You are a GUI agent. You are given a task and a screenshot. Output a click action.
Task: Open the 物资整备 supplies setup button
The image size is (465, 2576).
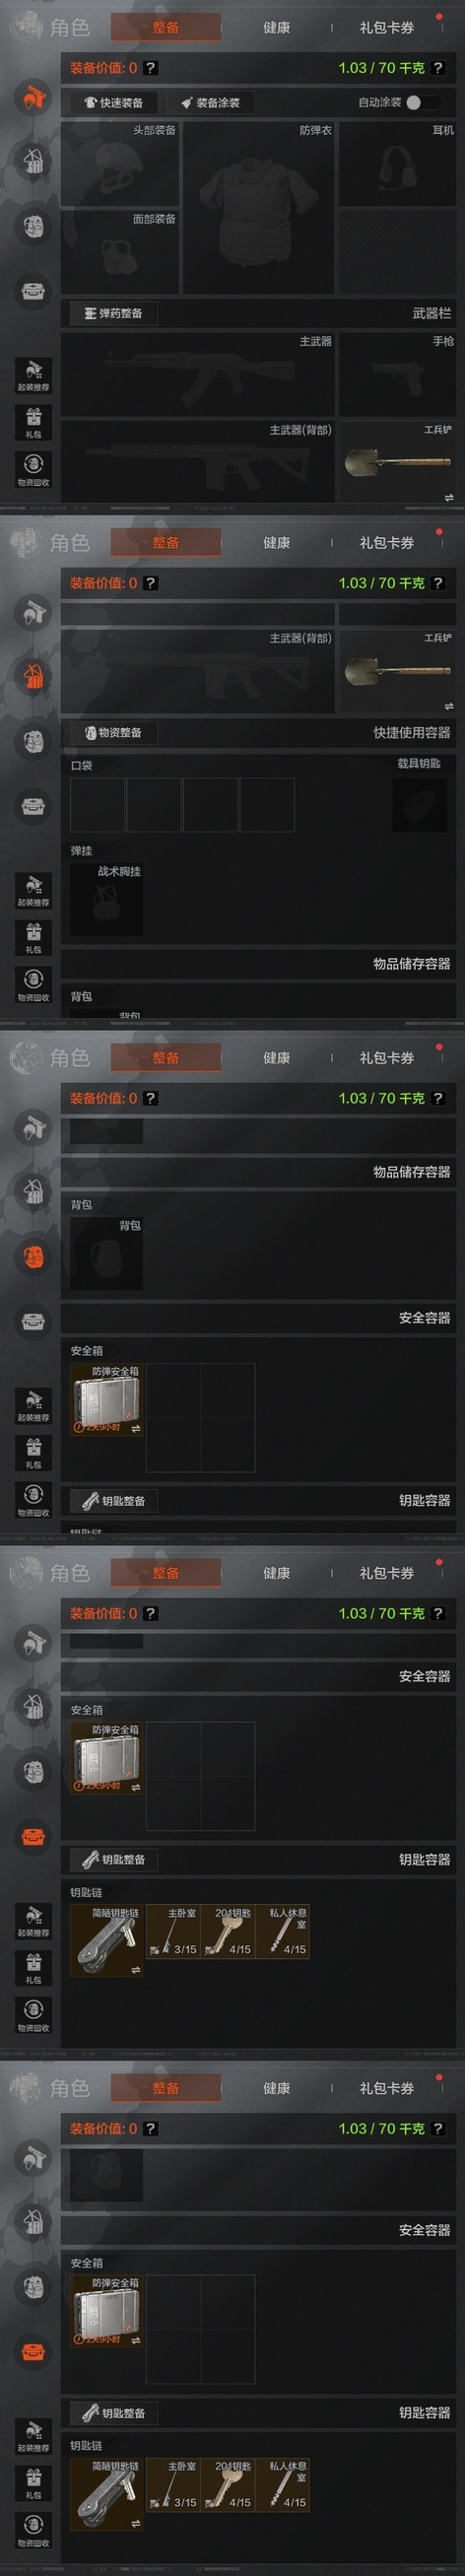pos(114,732)
